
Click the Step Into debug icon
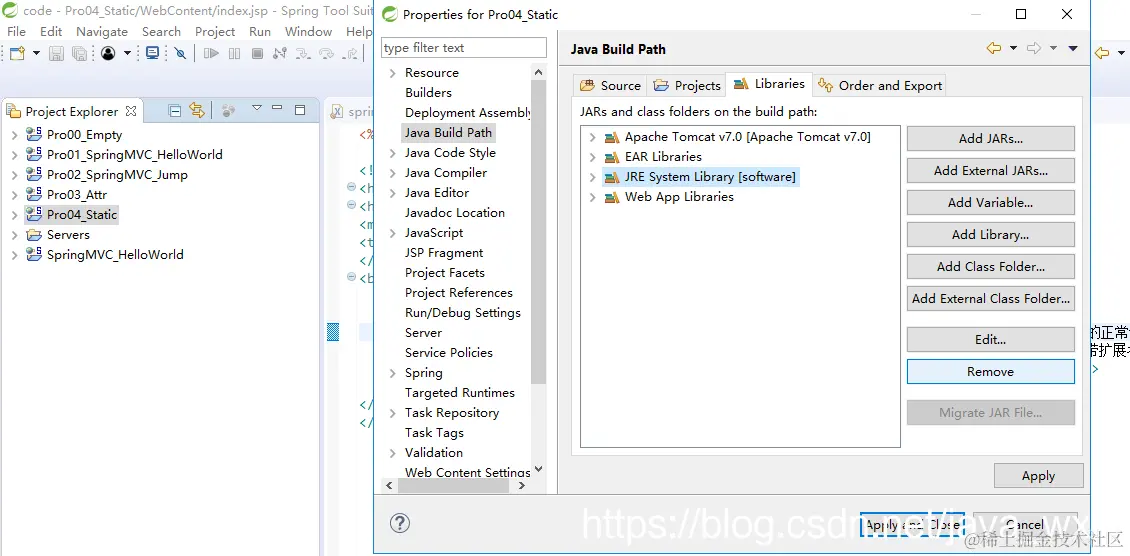(303, 53)
